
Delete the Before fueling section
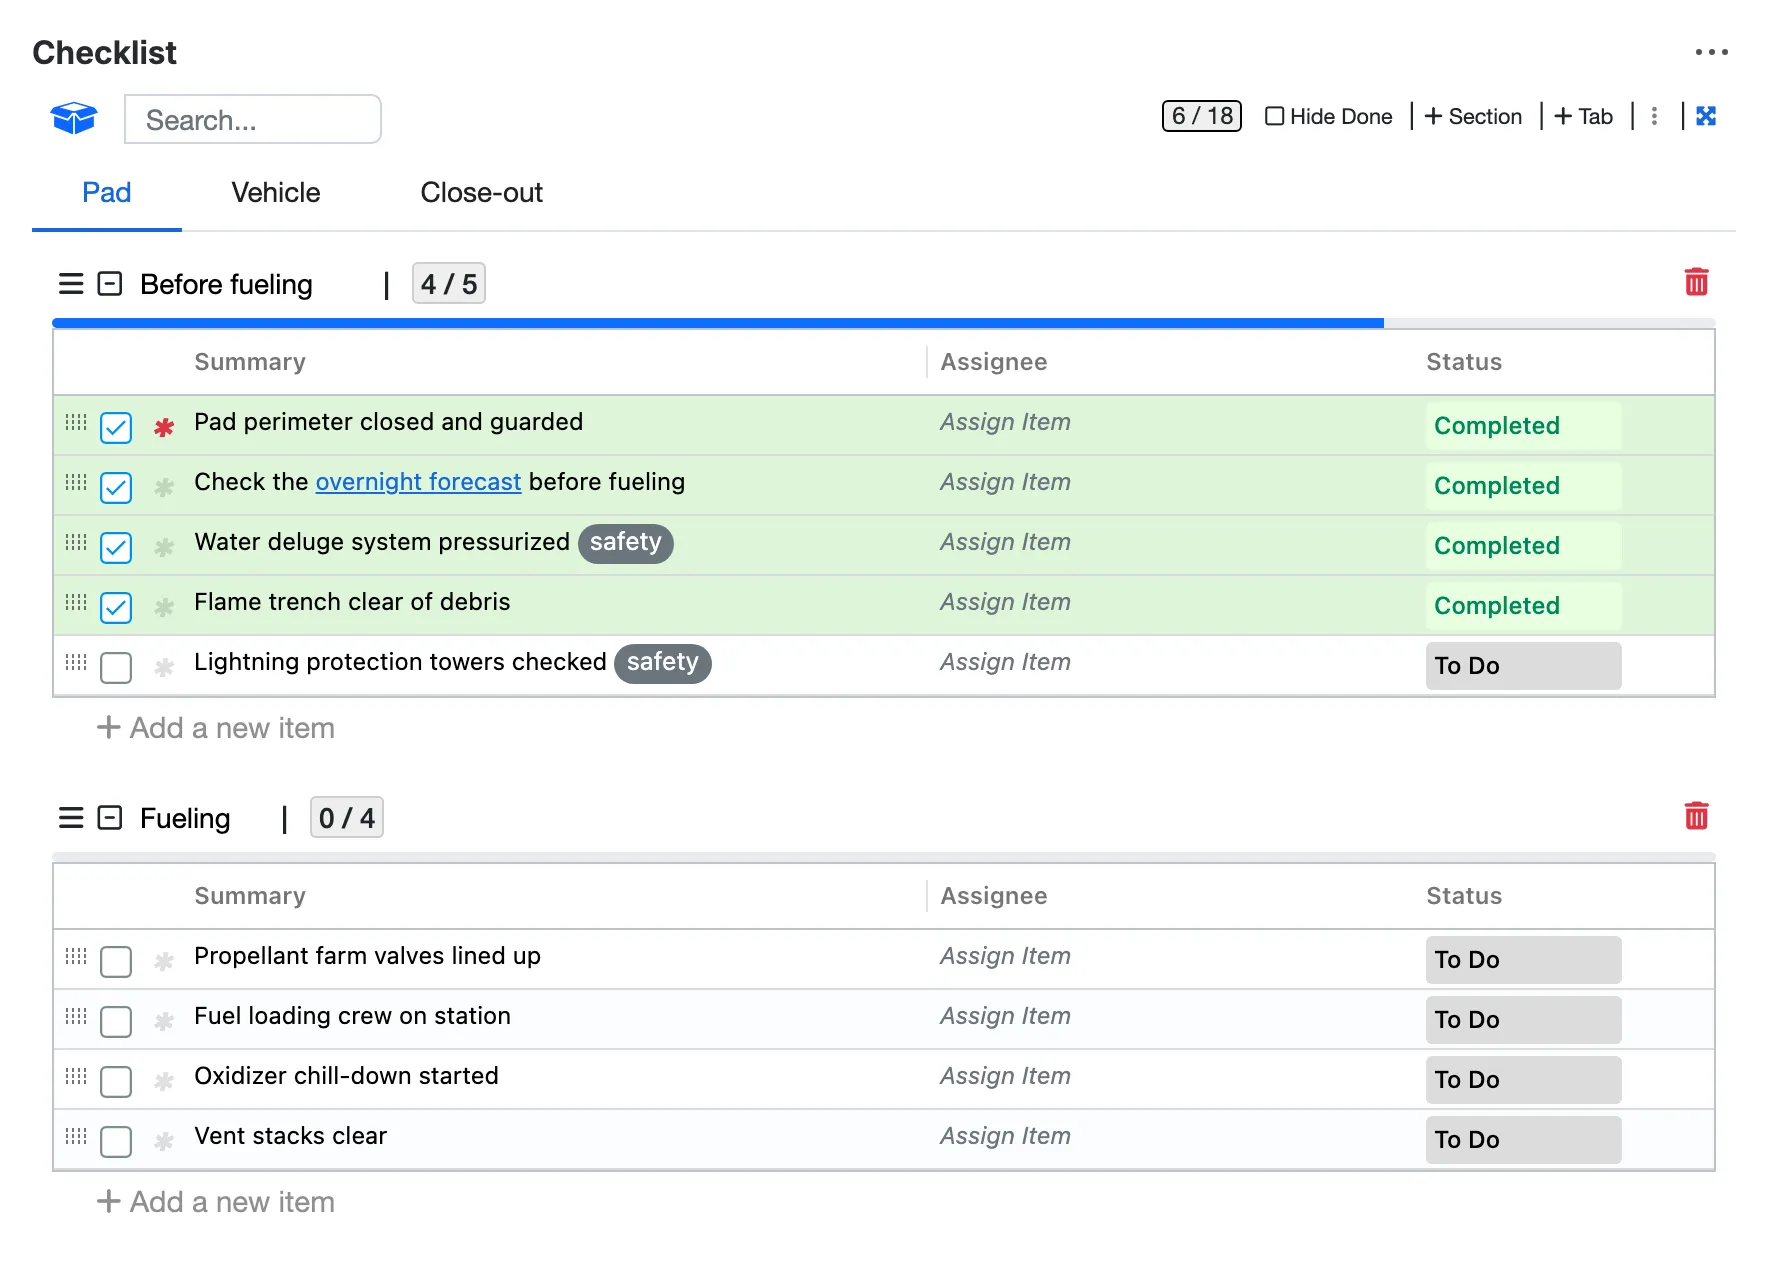(x=1696, y=282)
